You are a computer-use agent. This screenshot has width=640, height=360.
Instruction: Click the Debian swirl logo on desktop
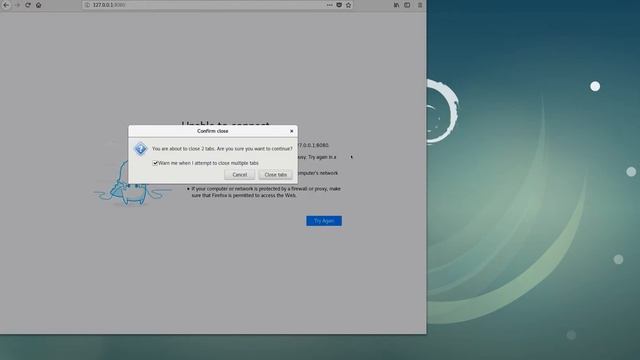tap(442, 111)
